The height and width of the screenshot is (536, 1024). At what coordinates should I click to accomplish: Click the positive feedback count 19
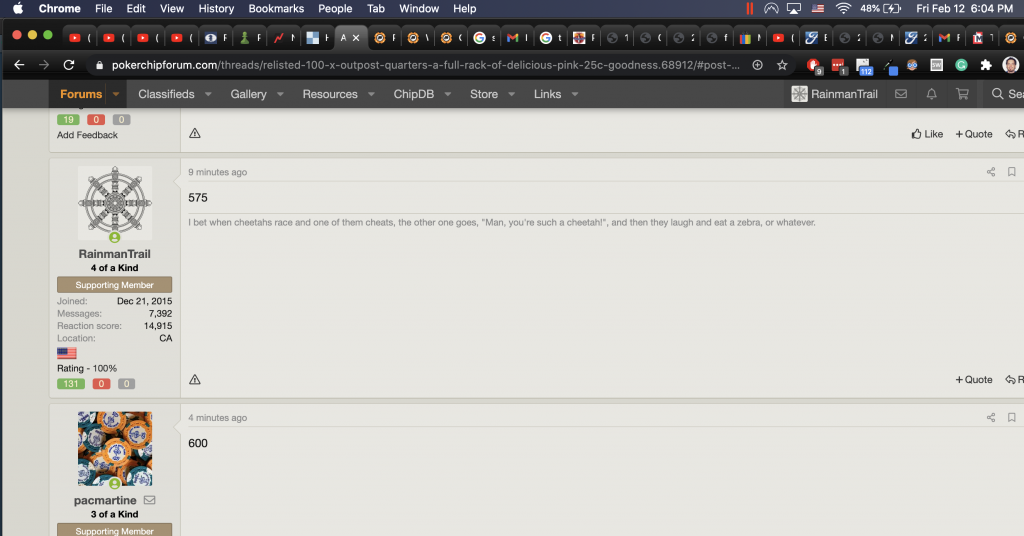coord(68,119)
